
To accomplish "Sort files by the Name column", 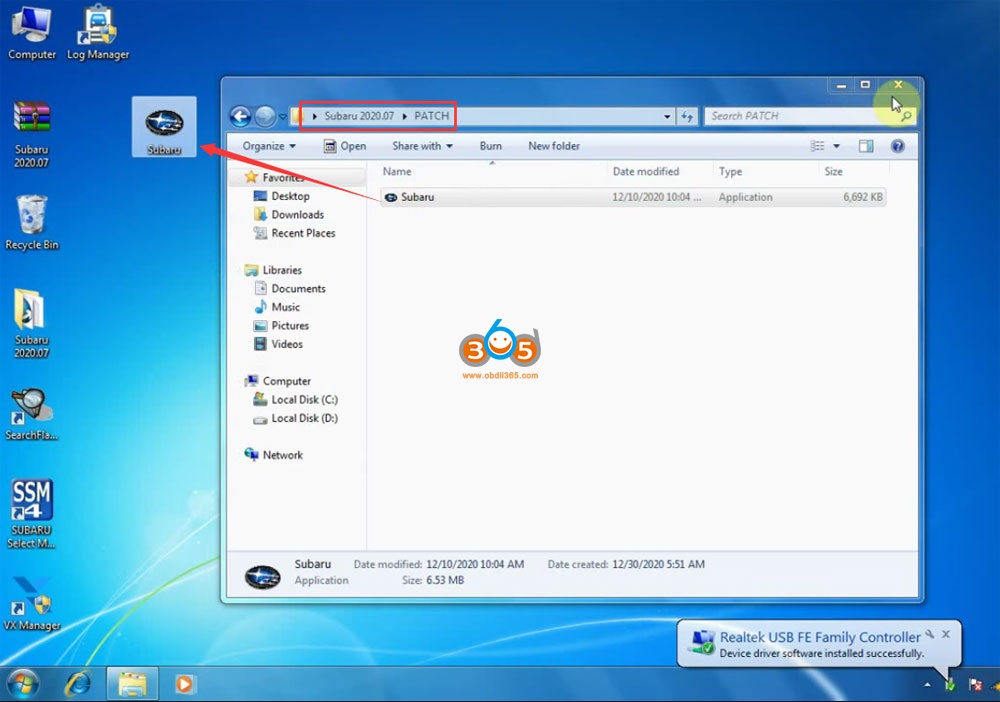I will 494,171.
